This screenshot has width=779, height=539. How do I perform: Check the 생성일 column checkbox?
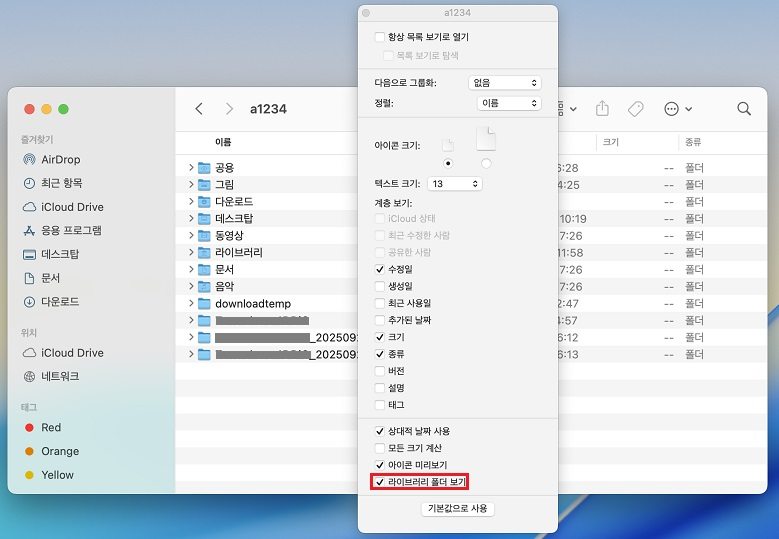tap(380, 286)
